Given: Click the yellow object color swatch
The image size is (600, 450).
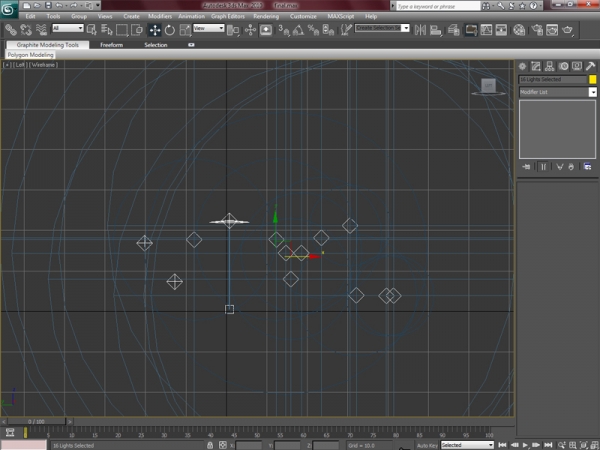Looking at the screenshot, I should (x=592, y=79).
